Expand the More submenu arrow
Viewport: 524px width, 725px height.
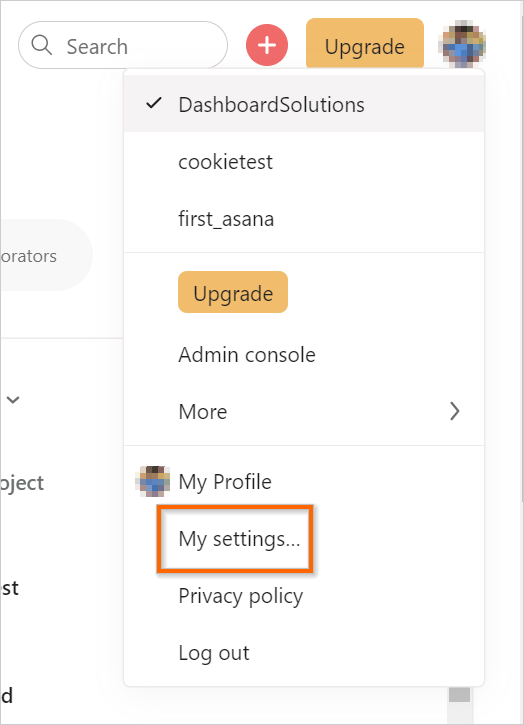(455, 411)
